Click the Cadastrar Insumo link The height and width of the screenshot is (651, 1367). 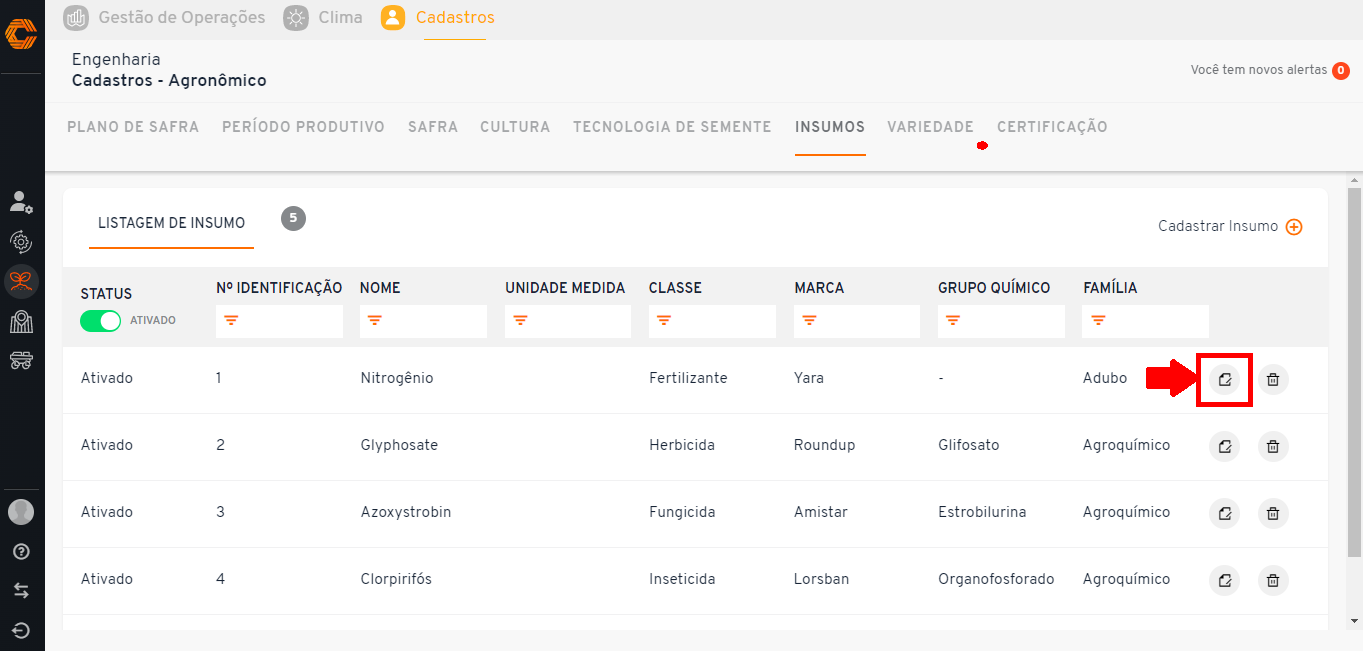[x=1218, y=227]
